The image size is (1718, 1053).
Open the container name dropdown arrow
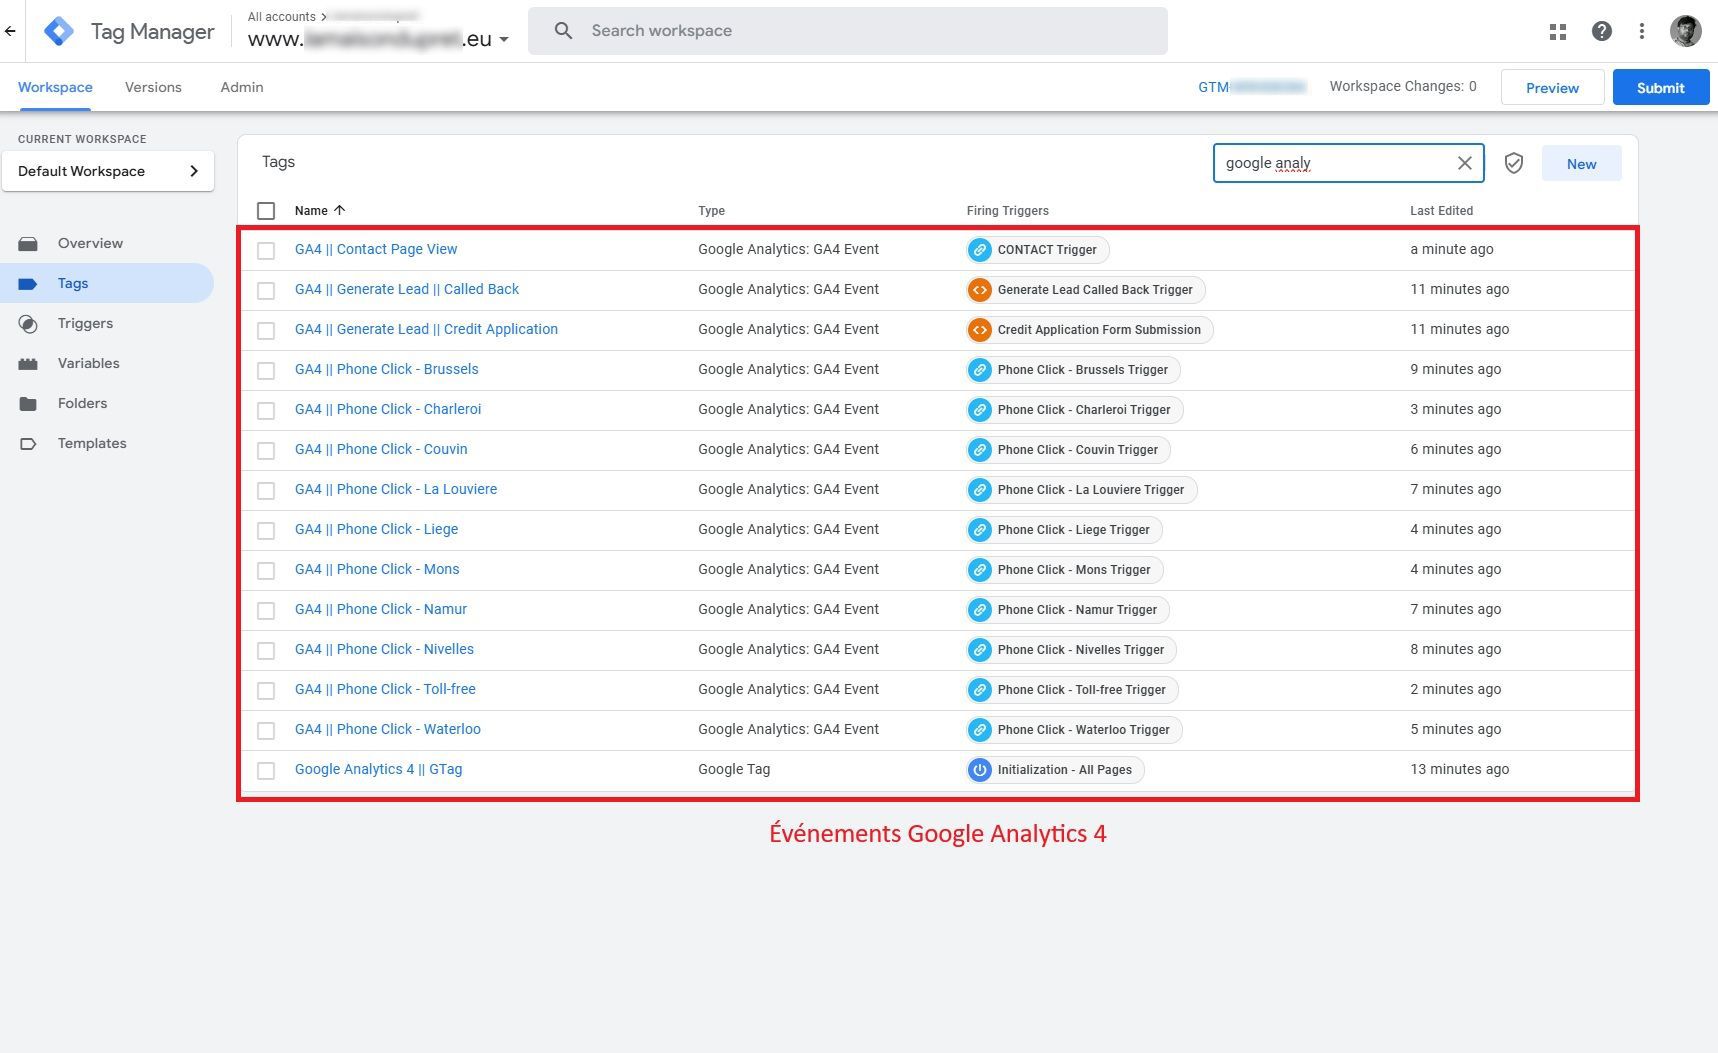[x=504, y=40]
